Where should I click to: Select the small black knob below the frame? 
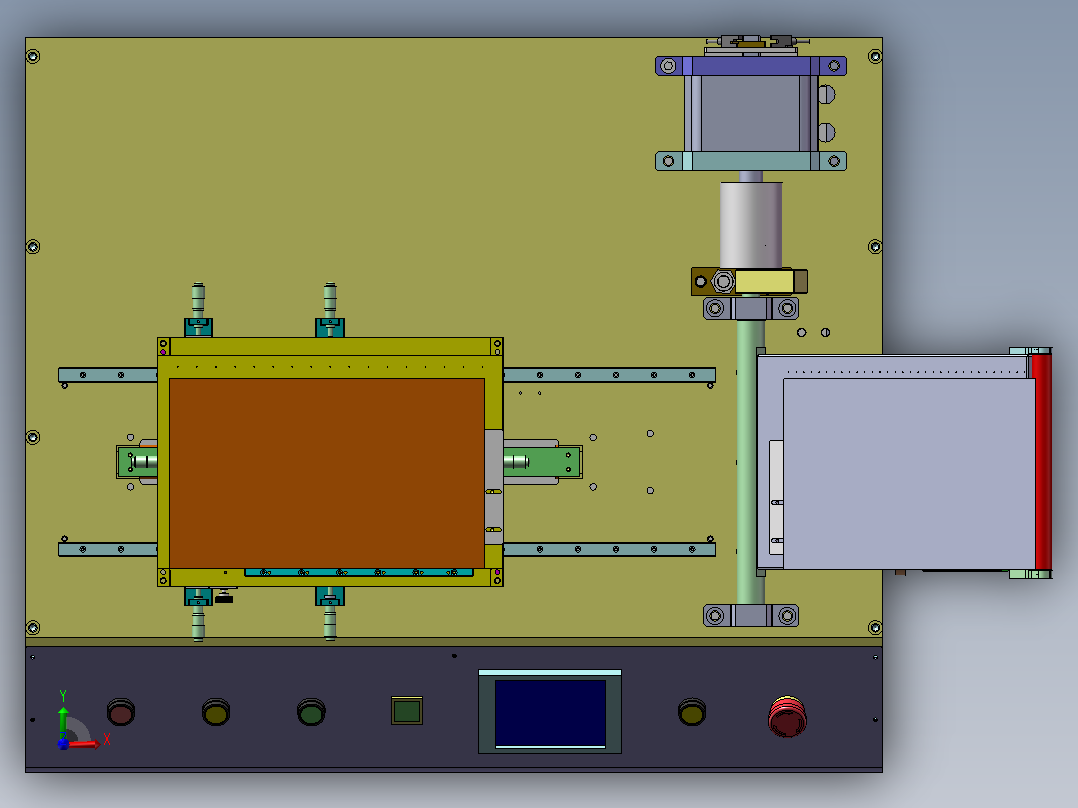224,598
